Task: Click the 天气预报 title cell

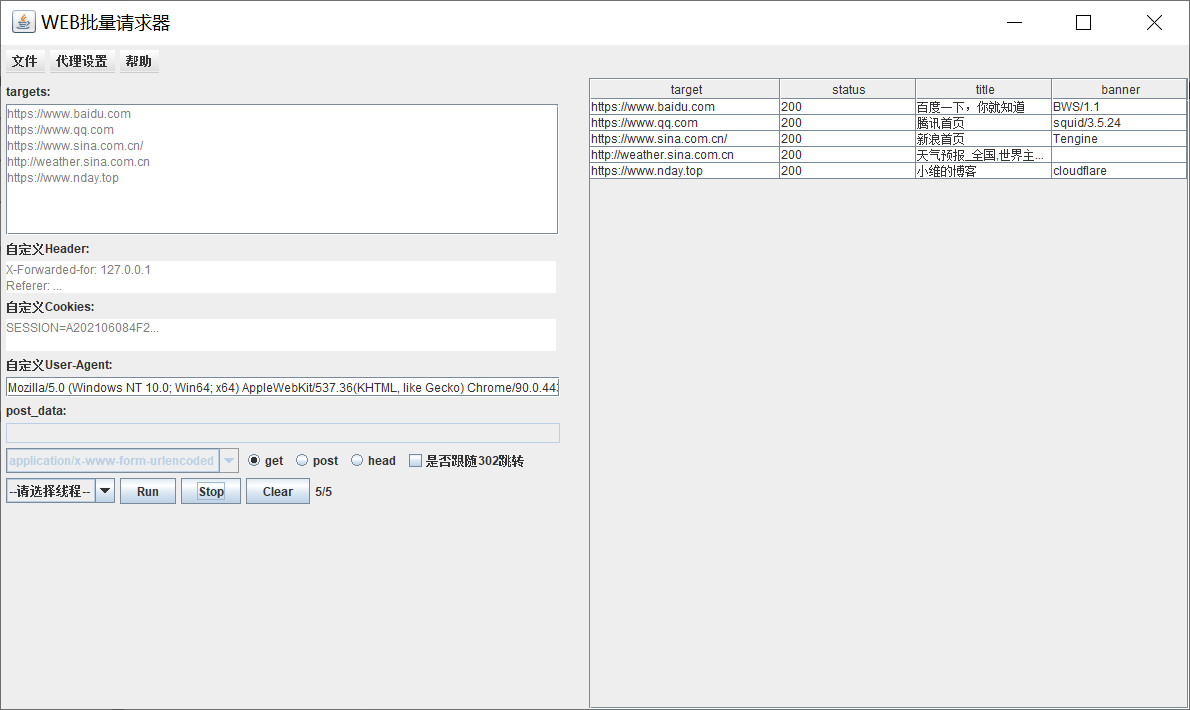Action: pyautogui.click(x=984, y=155)
